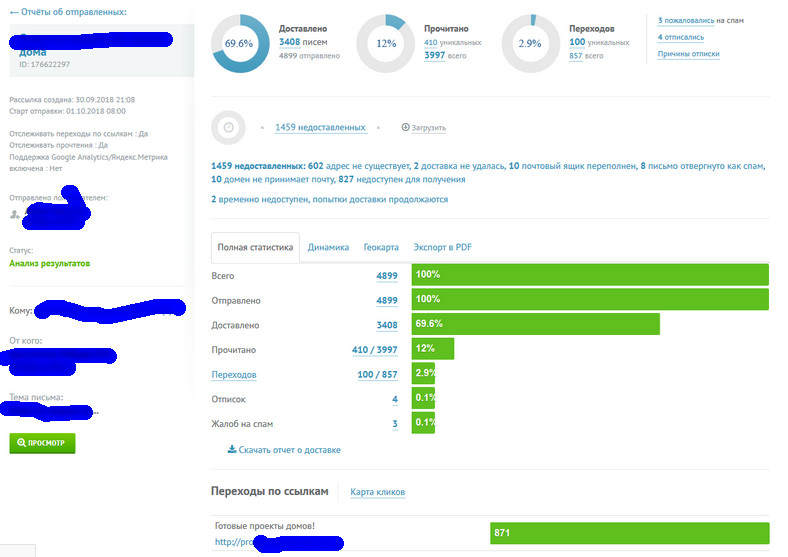
Task: Click 100 / 857 in Переходов row
Action: point(377,375)
